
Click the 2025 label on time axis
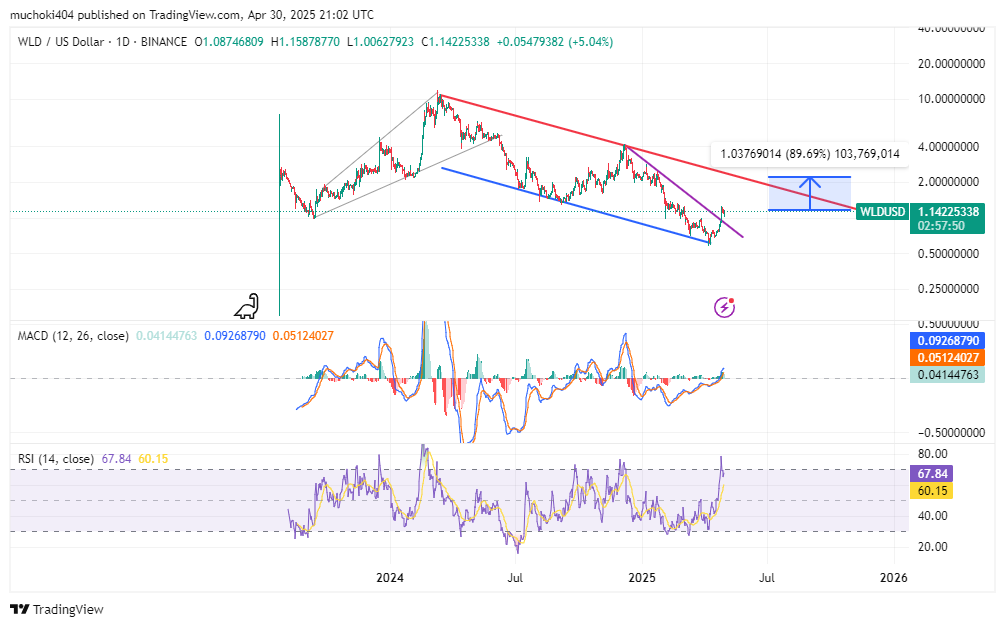pos(642,578)
